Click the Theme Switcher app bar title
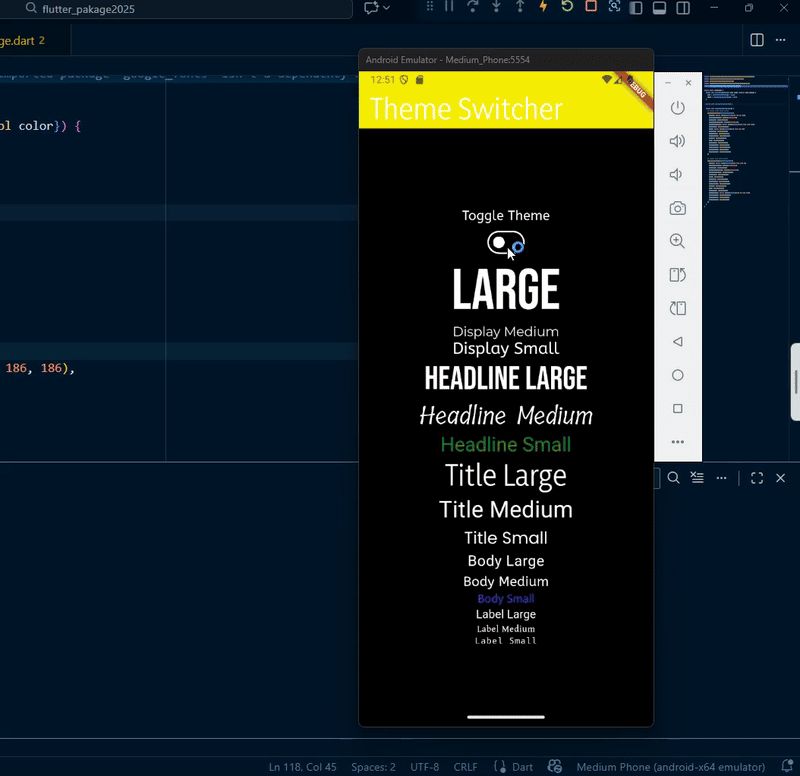This screenshot has width=800, height=776. pyautogui.click(x=466, y=109)
